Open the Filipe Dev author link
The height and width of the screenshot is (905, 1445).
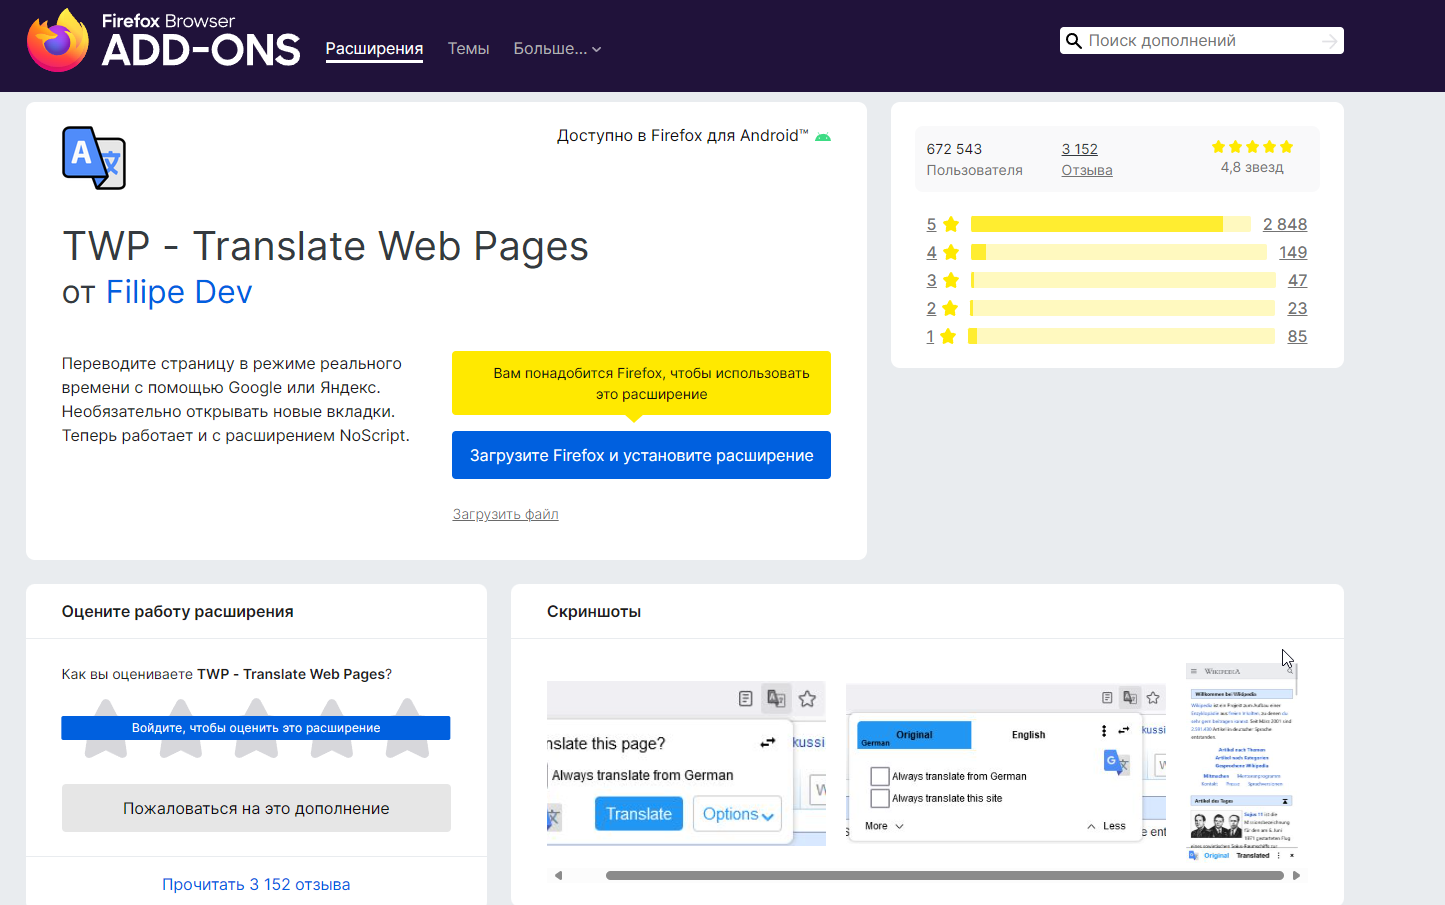[x=179, y=292]
